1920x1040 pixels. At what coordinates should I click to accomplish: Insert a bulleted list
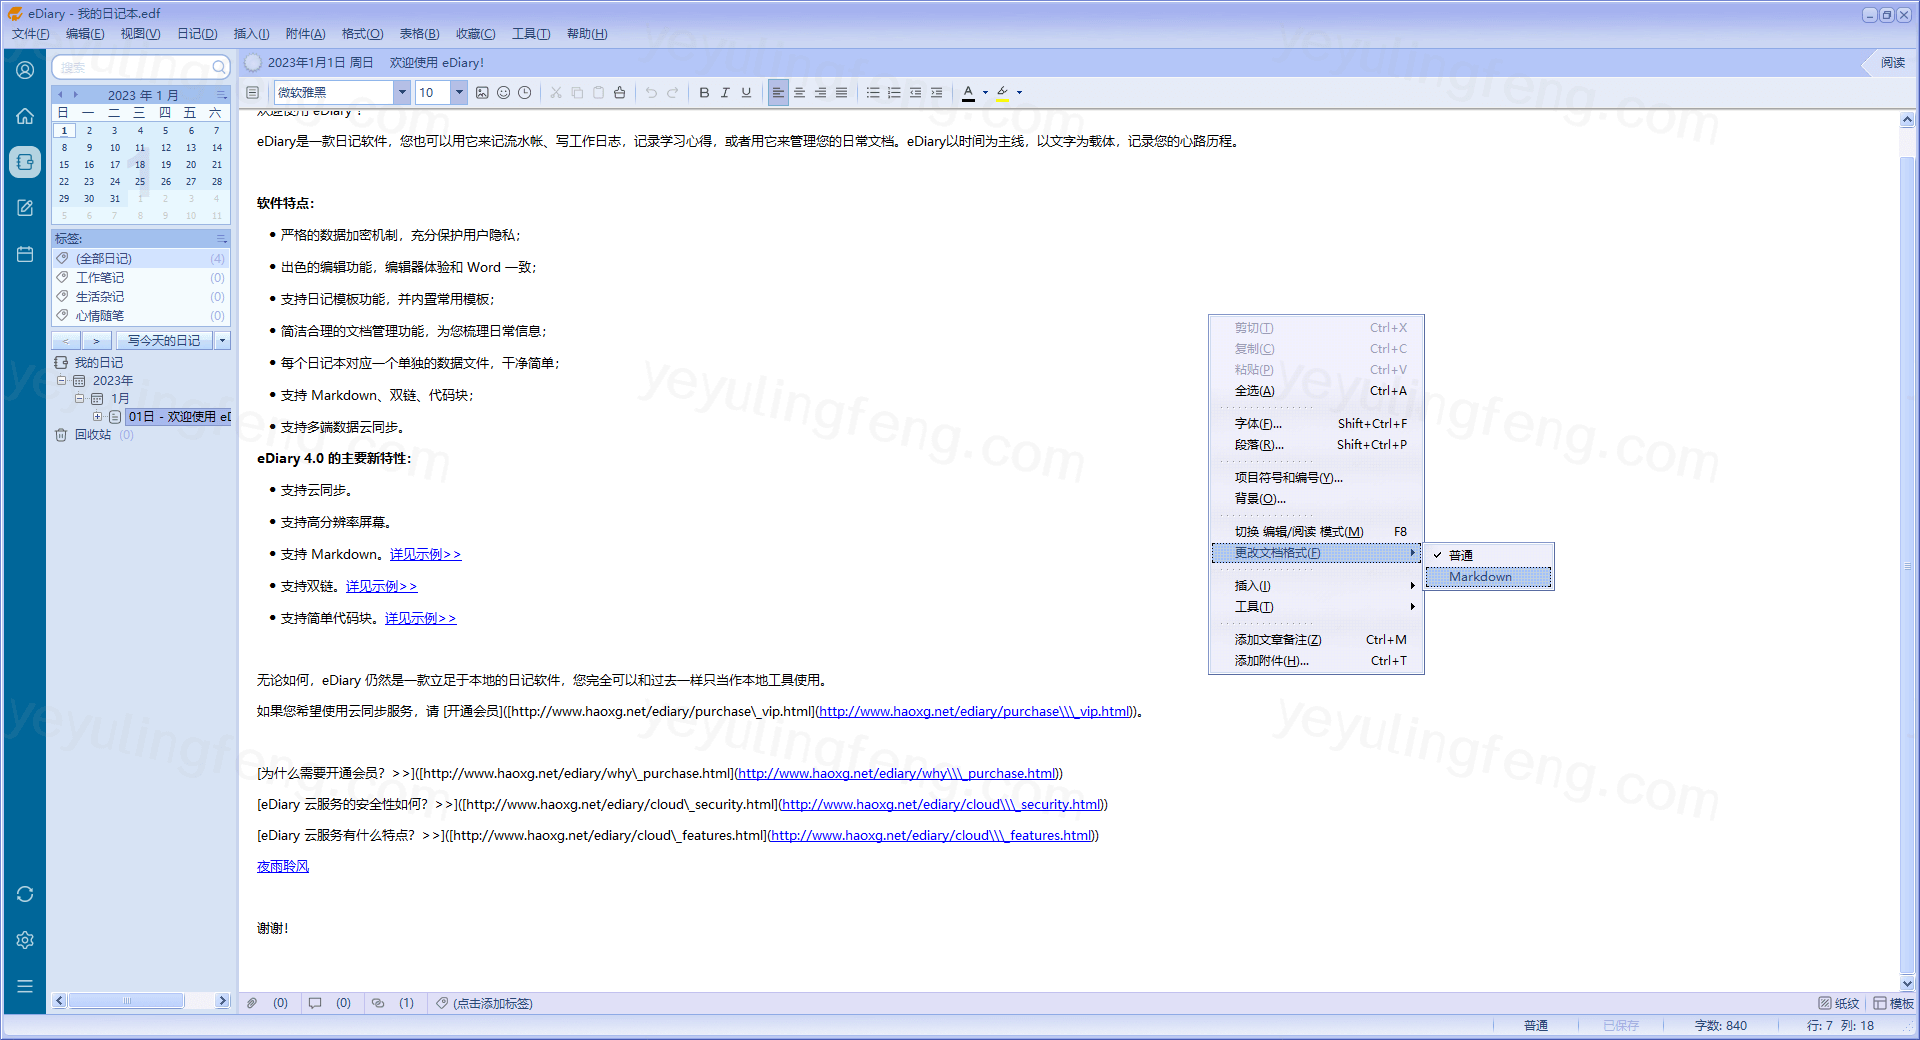873,93
